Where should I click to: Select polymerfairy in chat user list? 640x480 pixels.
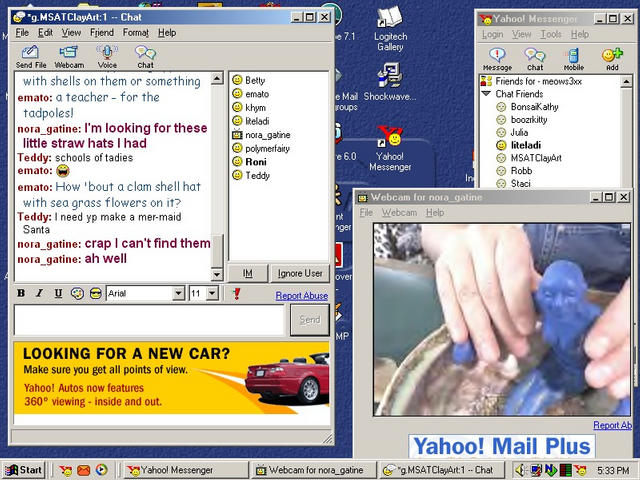267,148
